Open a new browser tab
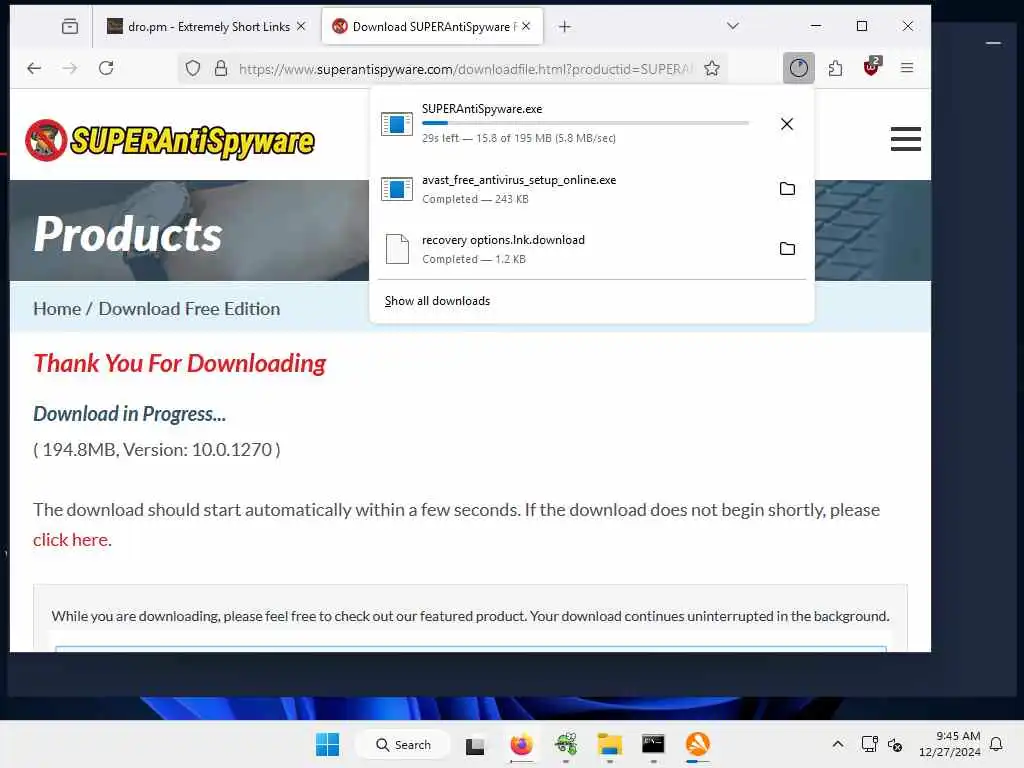This screenshot has width=1024, height=768. [x=565, y=26]
